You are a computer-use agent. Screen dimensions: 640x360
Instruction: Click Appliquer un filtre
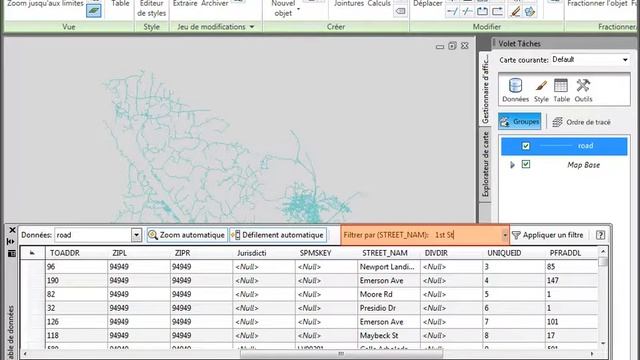click(x=547, y=235)
